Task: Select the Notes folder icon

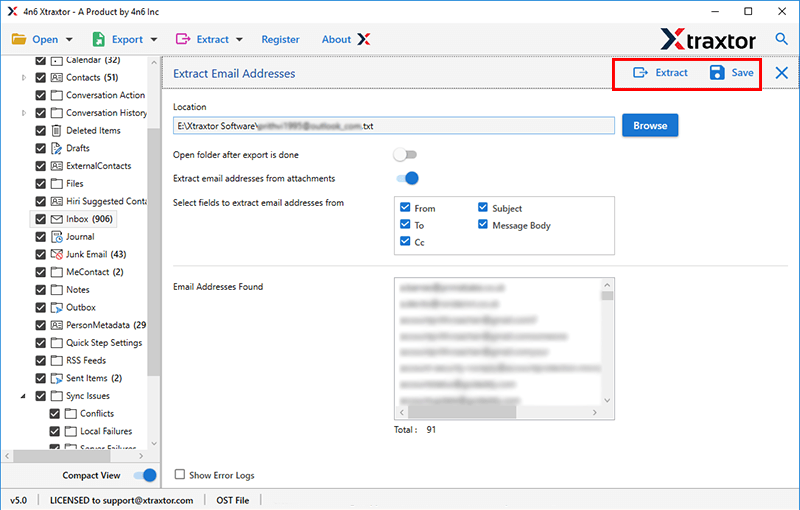Action: point(57,290)
